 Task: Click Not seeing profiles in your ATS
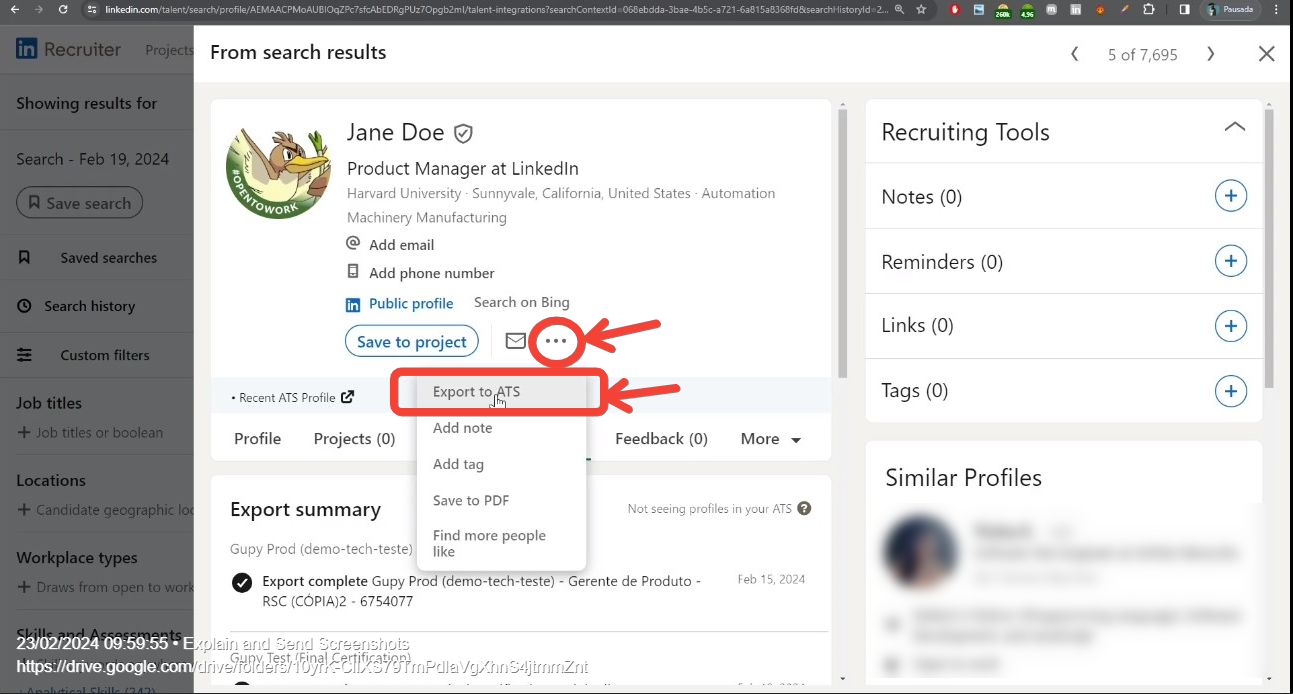709,508
